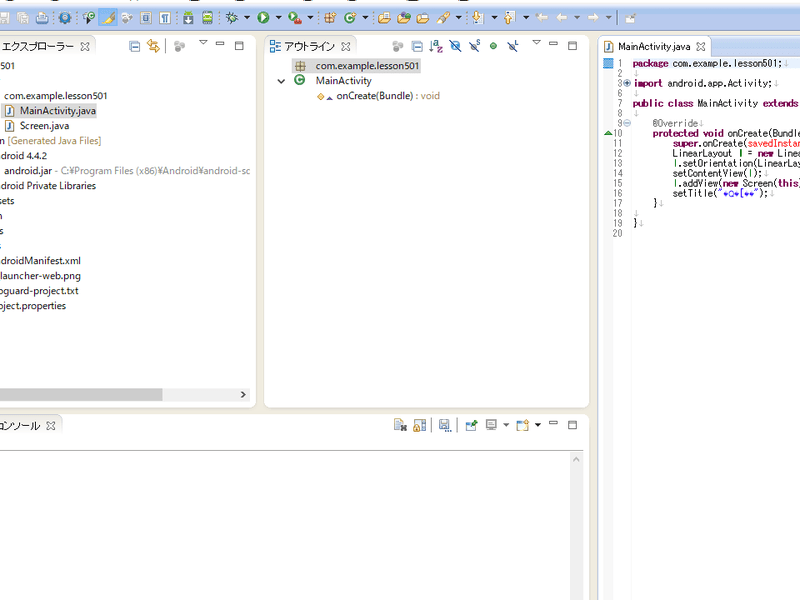Screen dimensions: 800x600
Task: Open the Run button dropdown arrow
Action: tap(278, 17)
